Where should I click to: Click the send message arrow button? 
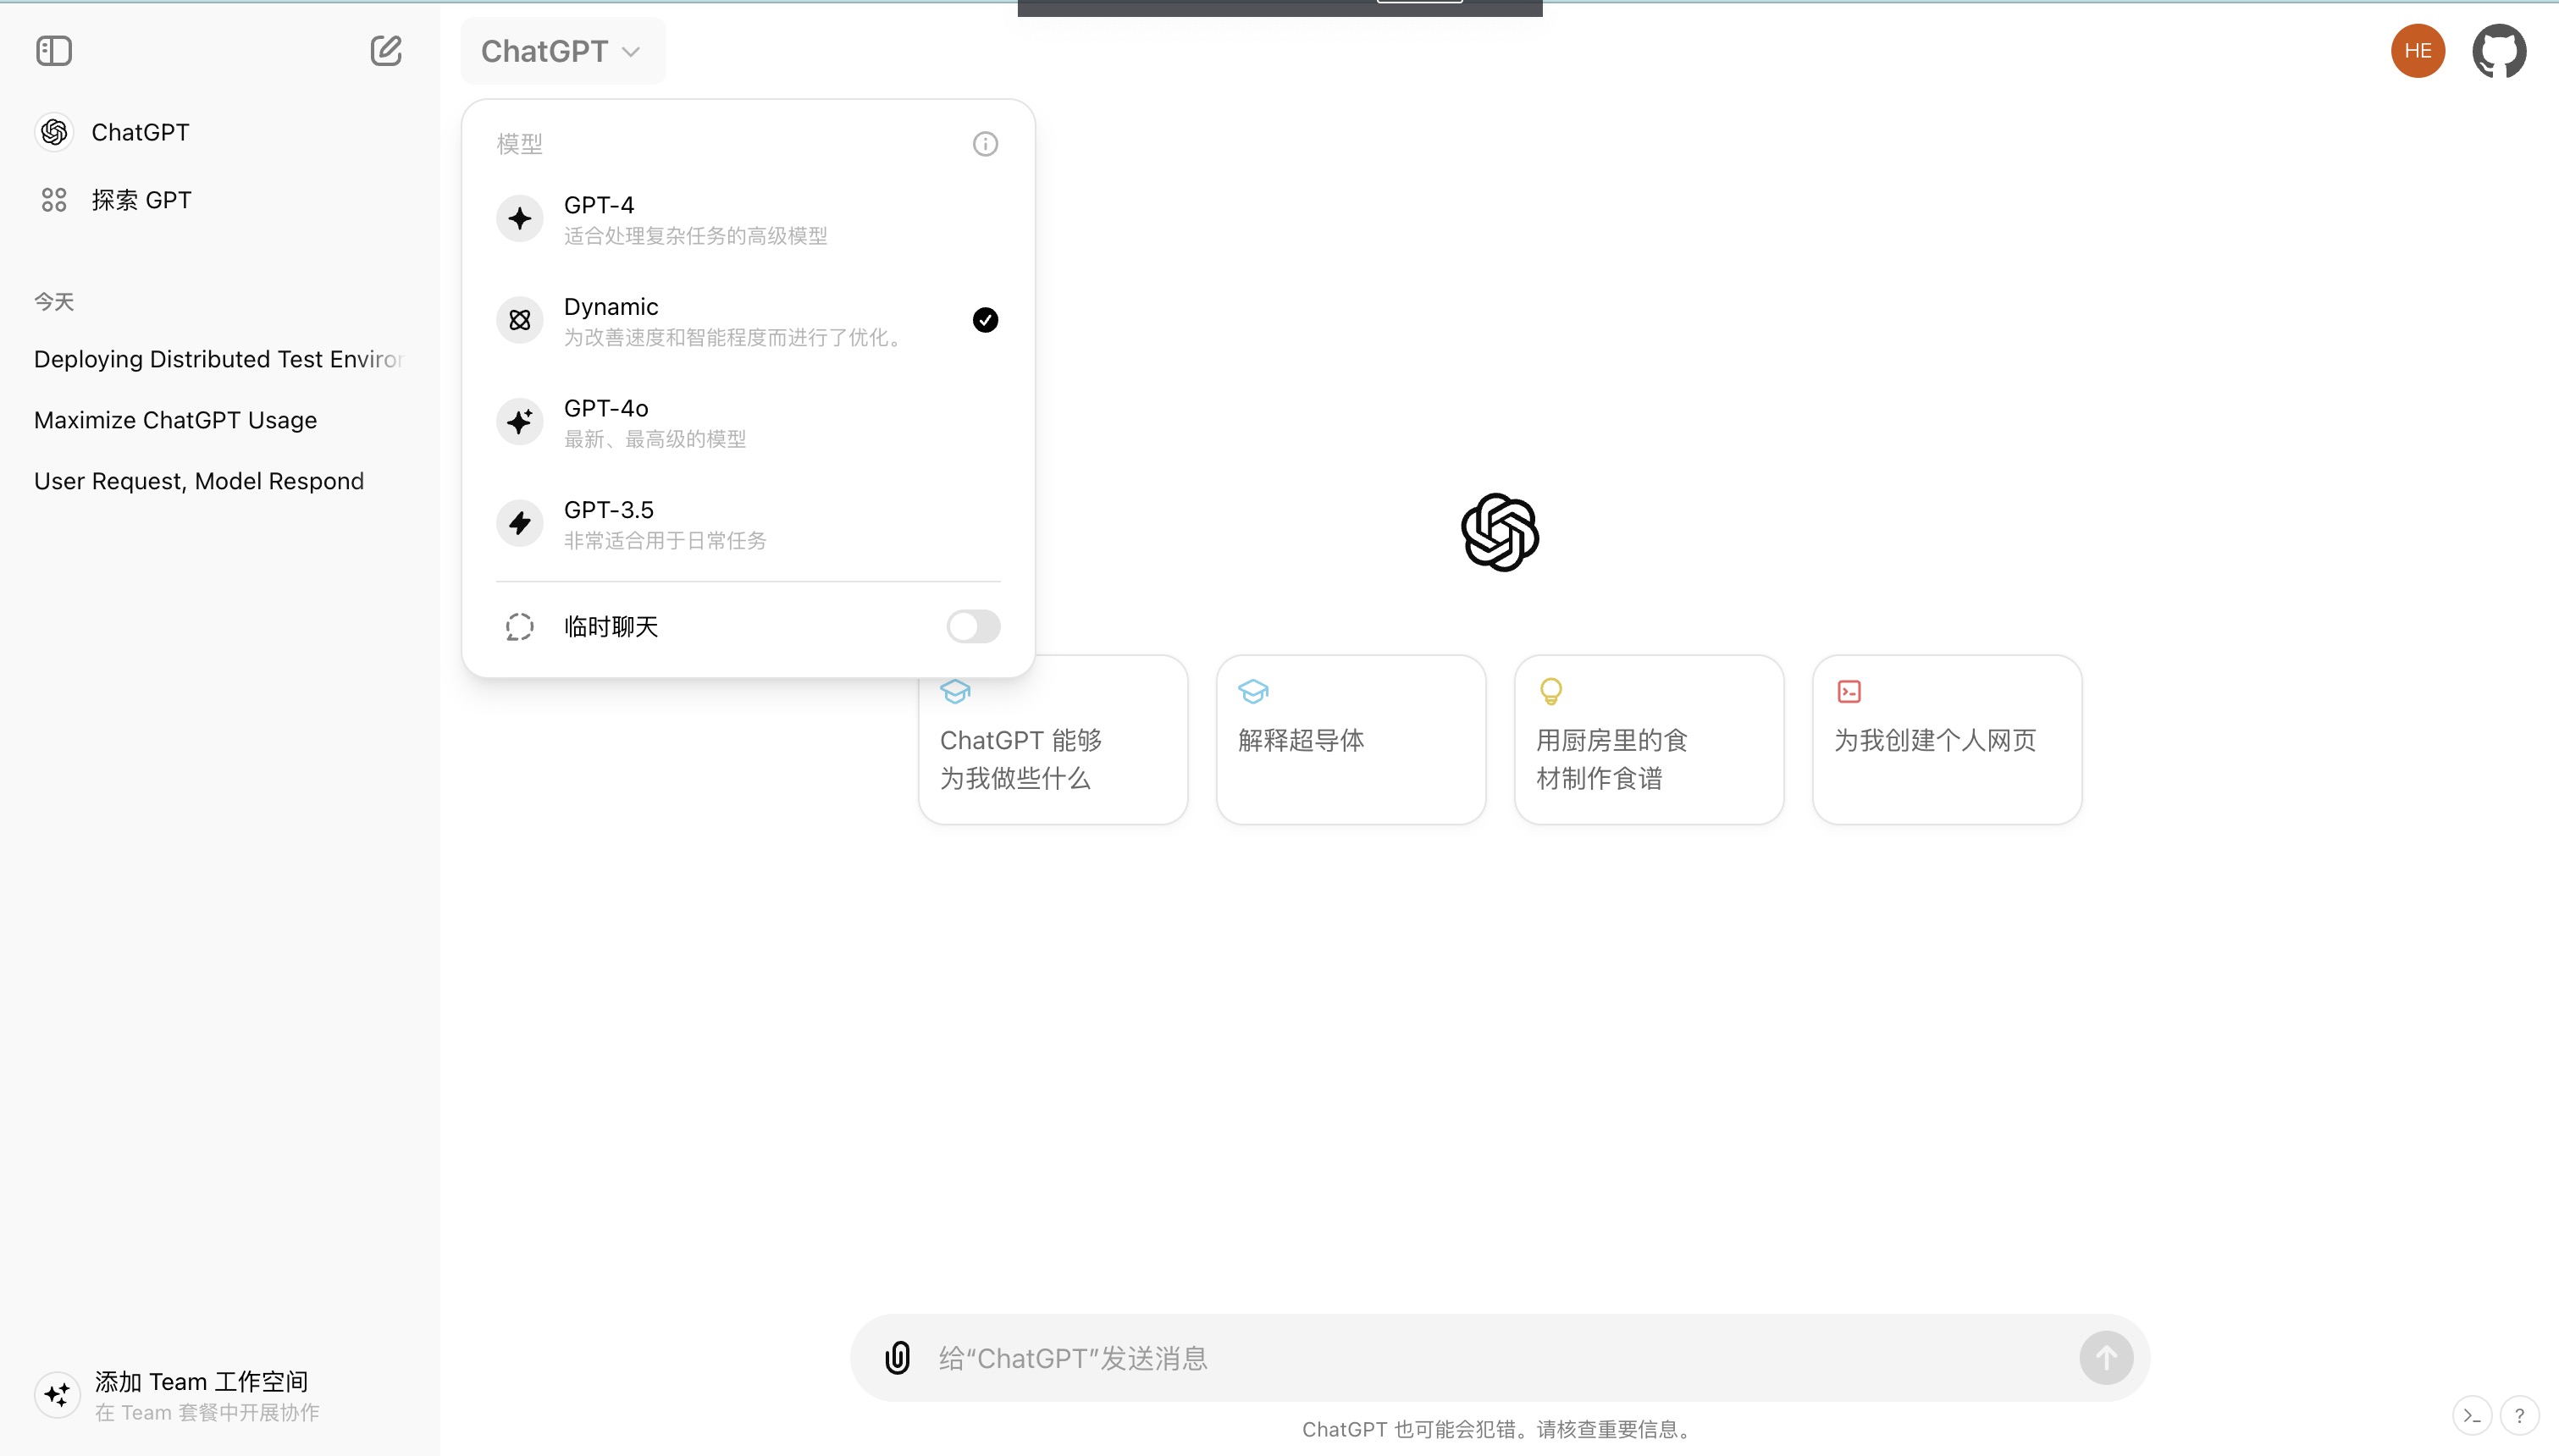coord(2106,1358)
